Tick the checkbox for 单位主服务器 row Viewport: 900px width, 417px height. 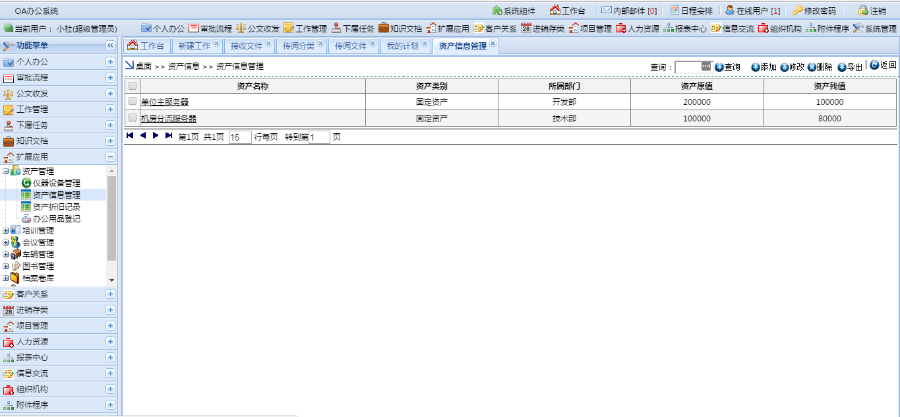coord(133,102)
